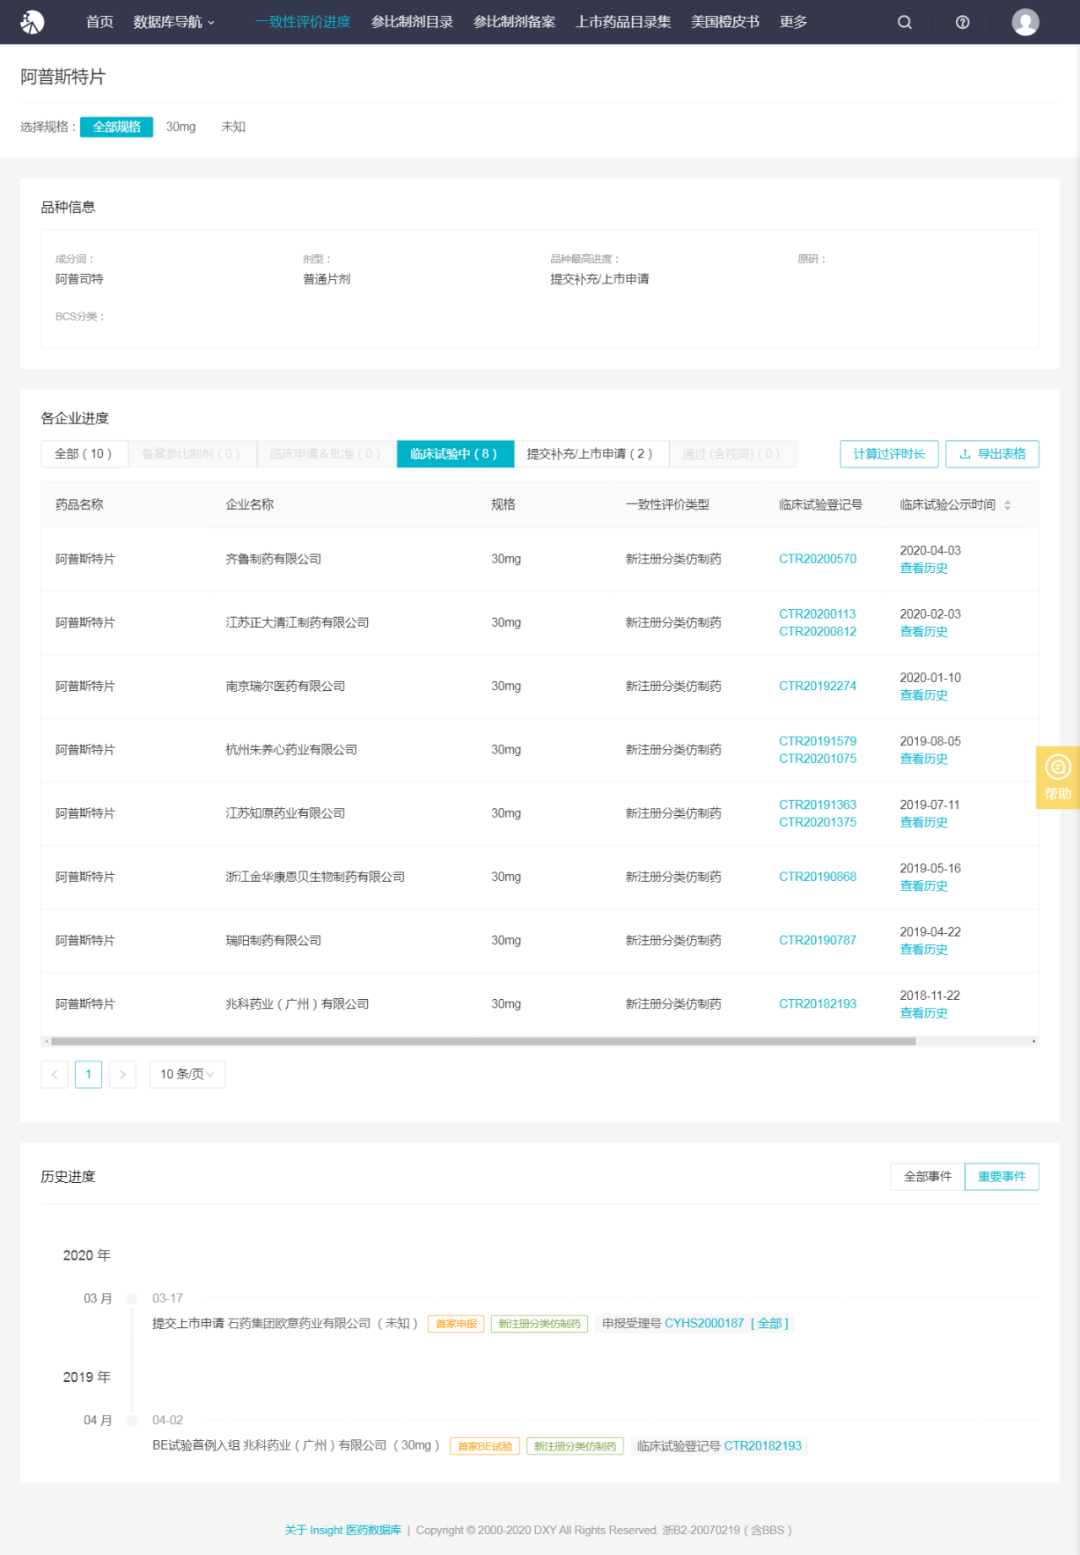The image size is (1080, 1555).
Task: Open the 关于 Insight 医药数据库 footer link
Action: tap(343, 1530)
